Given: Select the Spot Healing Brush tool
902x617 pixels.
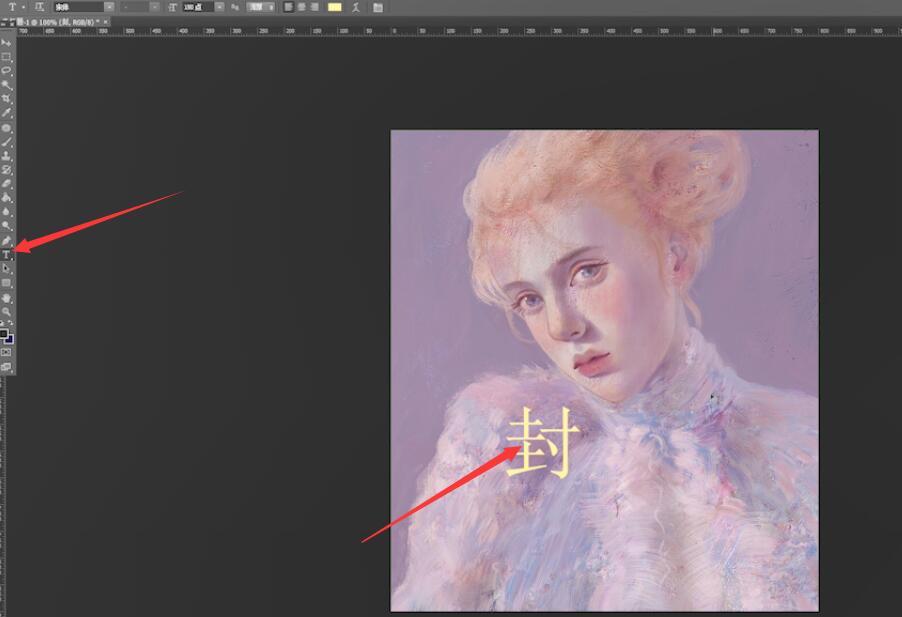Looking at the screenshot, I should (6, 128).
